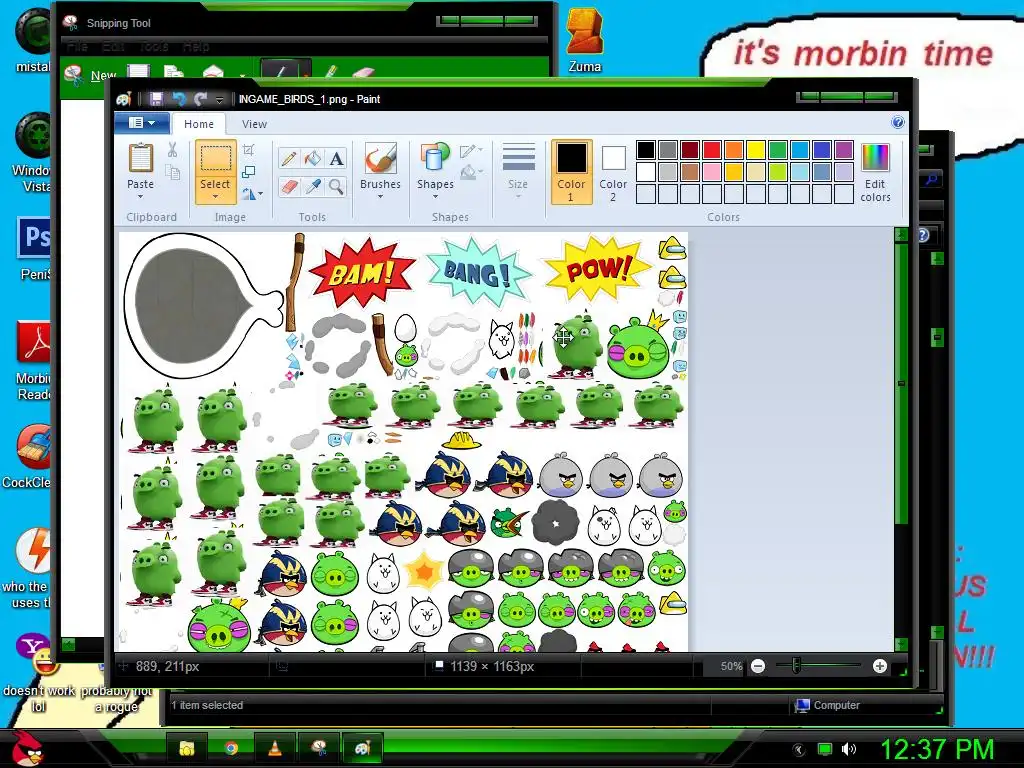
Task: Switch to the Home ribbon tab
Action: [199, 124]
